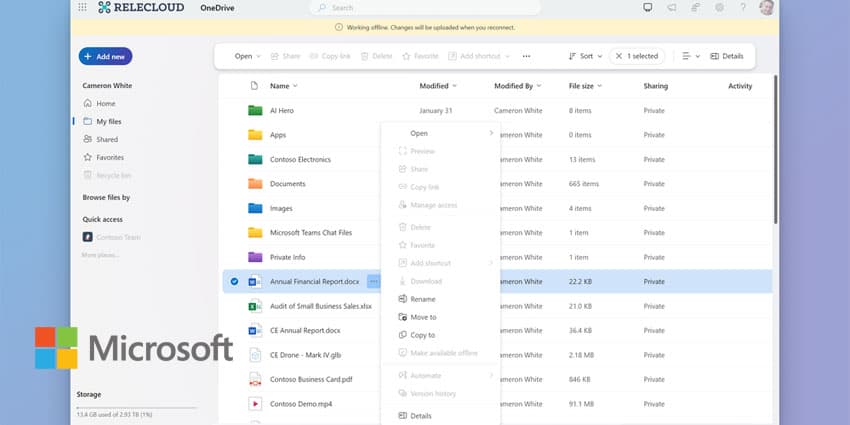Screen dimensions: 850x425
Task: Click the PDF icon for Contoso Business Card
Action: pos(255,379)
